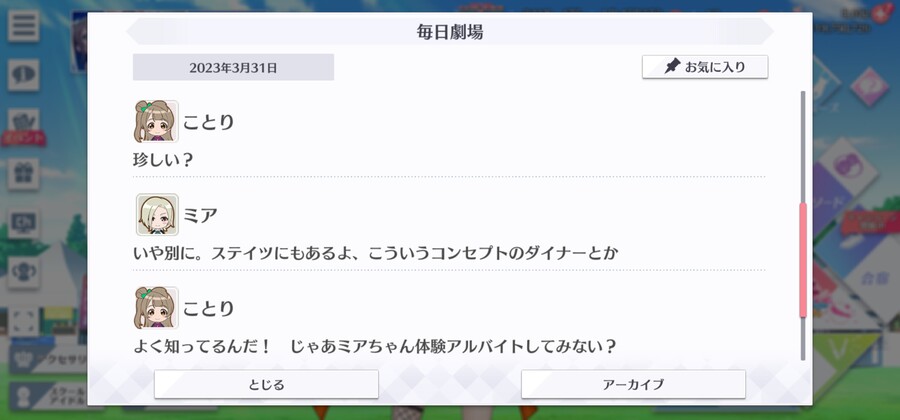Click Mia's dialogue line about ステイツ
The image size is (900, 420).
[x=375, y=252]
